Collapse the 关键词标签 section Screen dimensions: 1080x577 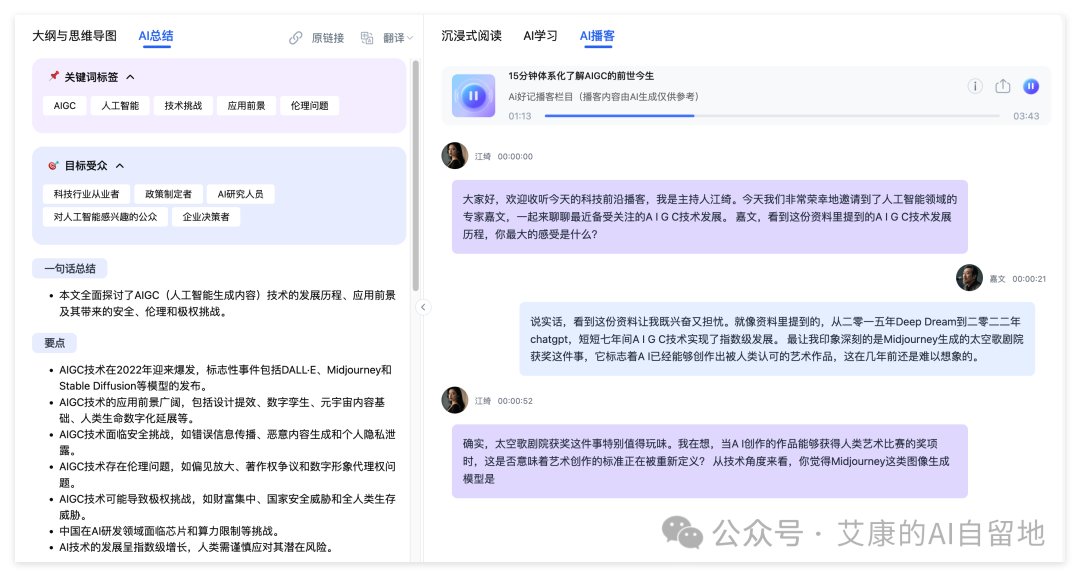pyautogui.click(x=131, y=76)
